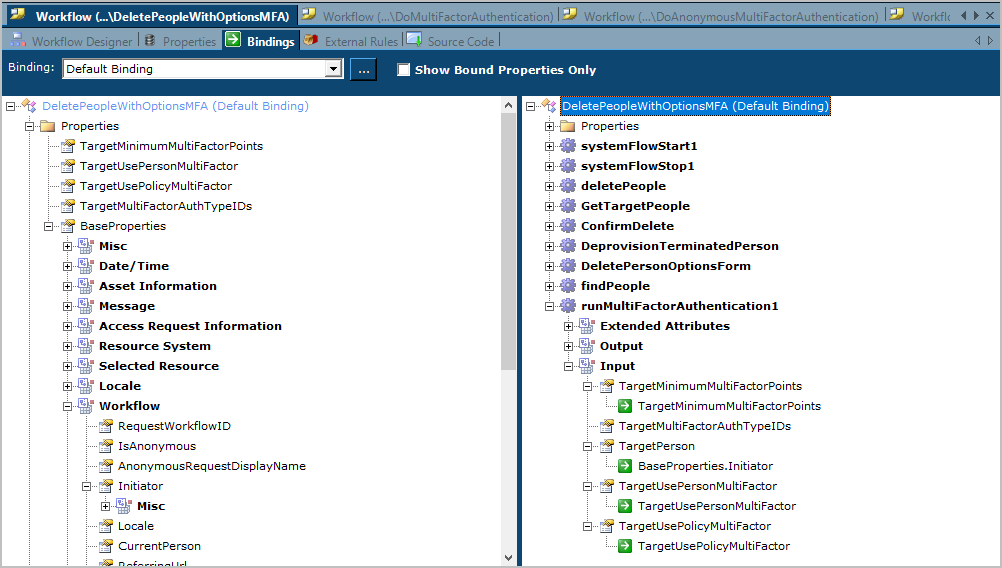1002x568 pixels.
Task: Click the property icon beside TargetUsePersonMultiFactor in left tree
Action: tap(67, 166)
